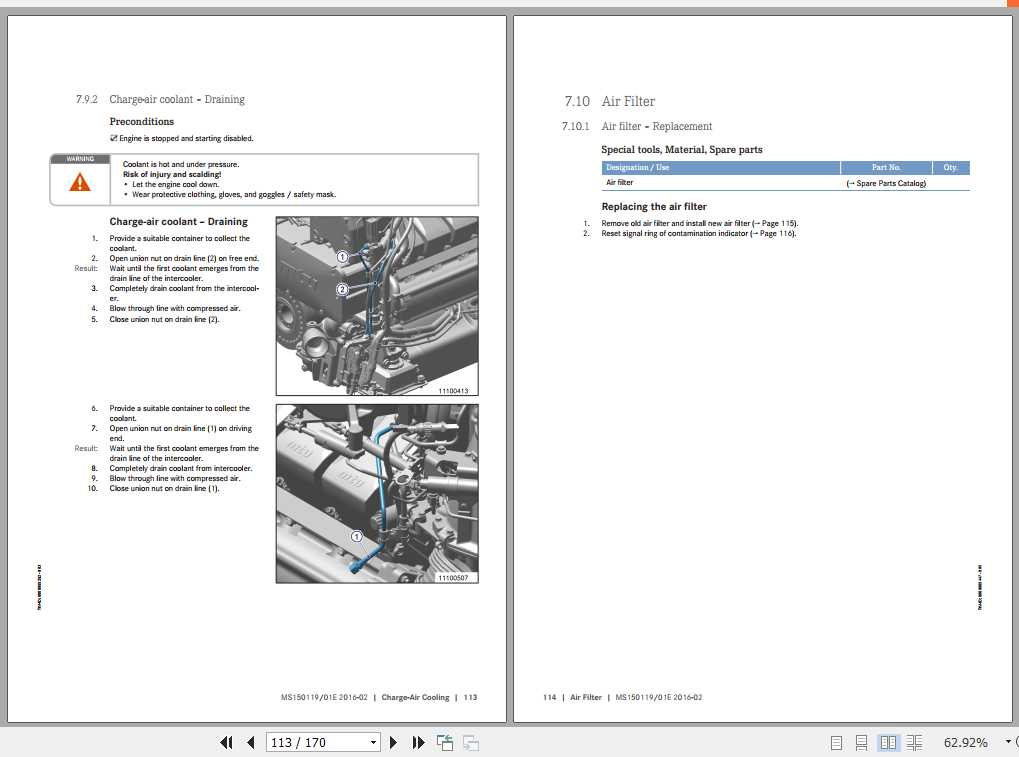
Task: Toggle the 'Engine is stopped and starting disabled' checkbox
Action: (115, 138)
